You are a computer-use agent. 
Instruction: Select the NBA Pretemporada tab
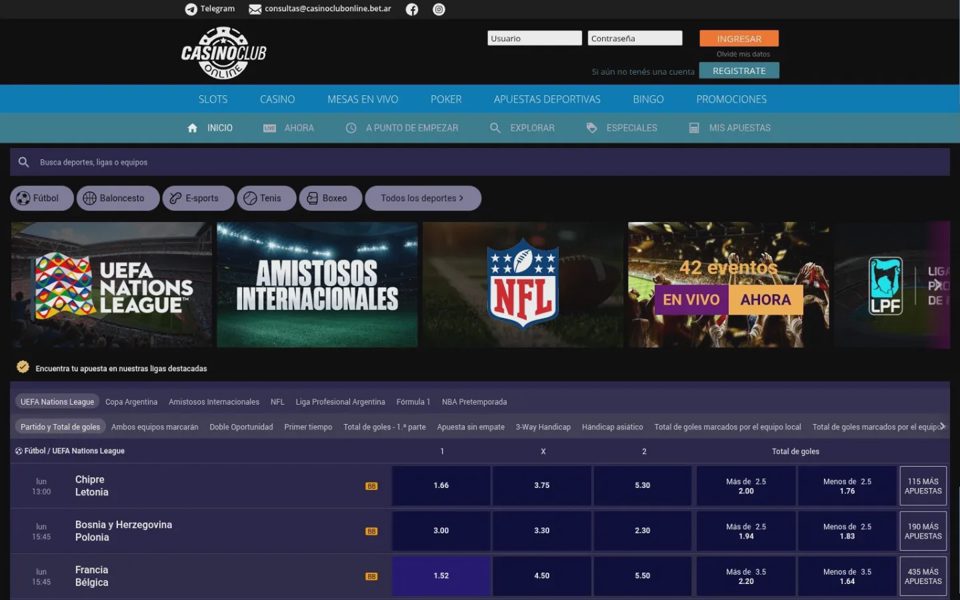point(474,402)
